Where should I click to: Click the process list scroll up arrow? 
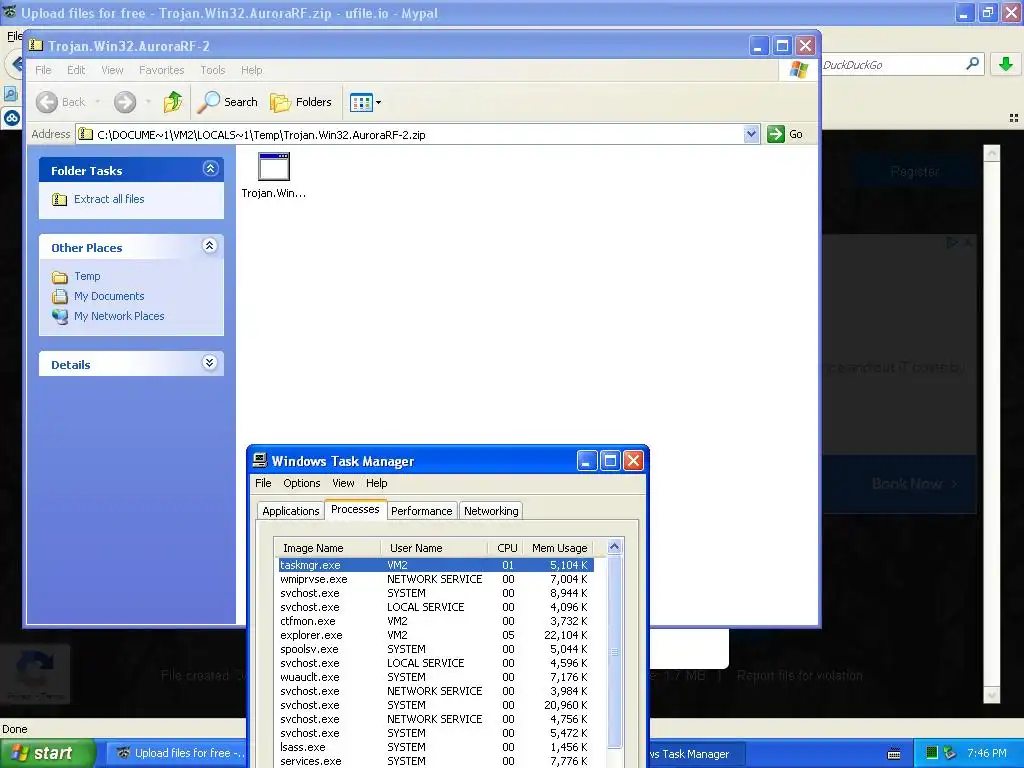pos(614,547)
